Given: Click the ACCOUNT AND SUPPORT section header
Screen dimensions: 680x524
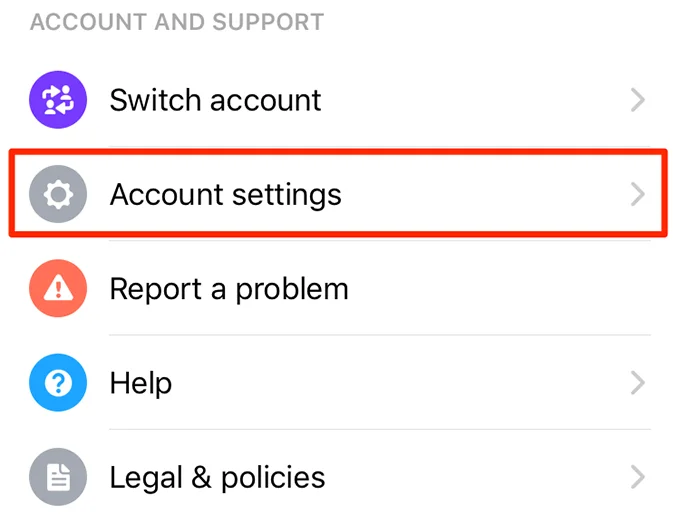Looking at the screenshot, I should (177, 21).
